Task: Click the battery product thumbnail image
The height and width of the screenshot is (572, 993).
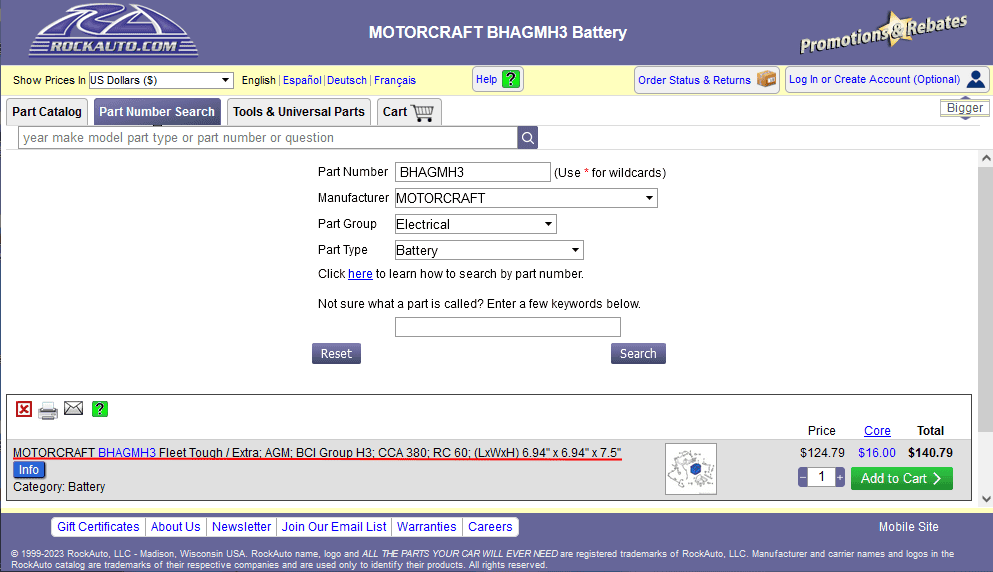Action: [691, 469]
